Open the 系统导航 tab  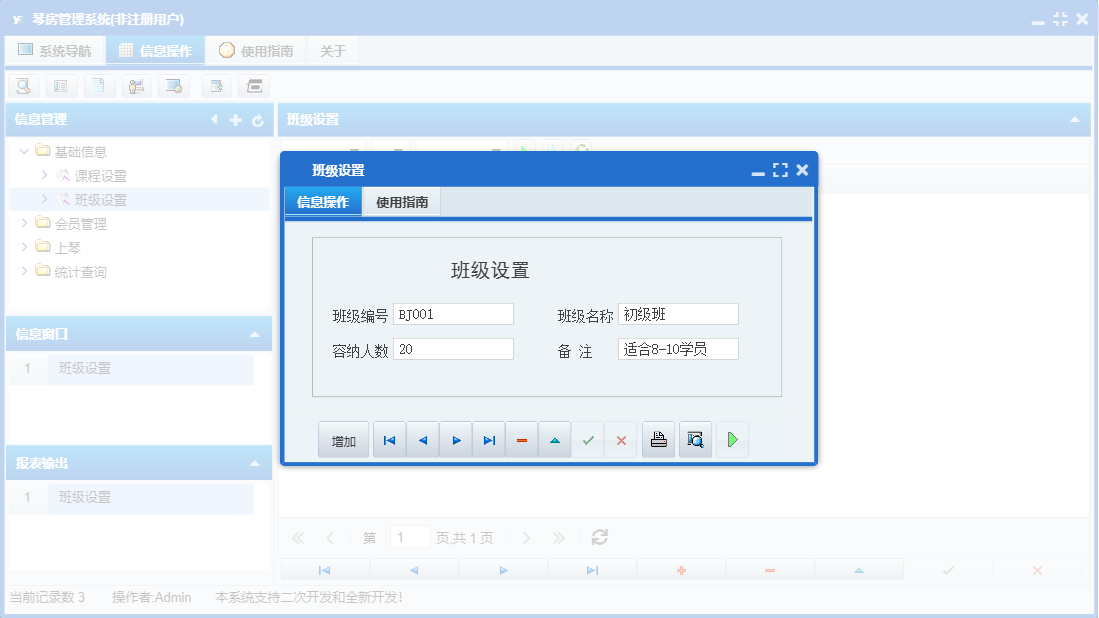[x=55, y=49]
